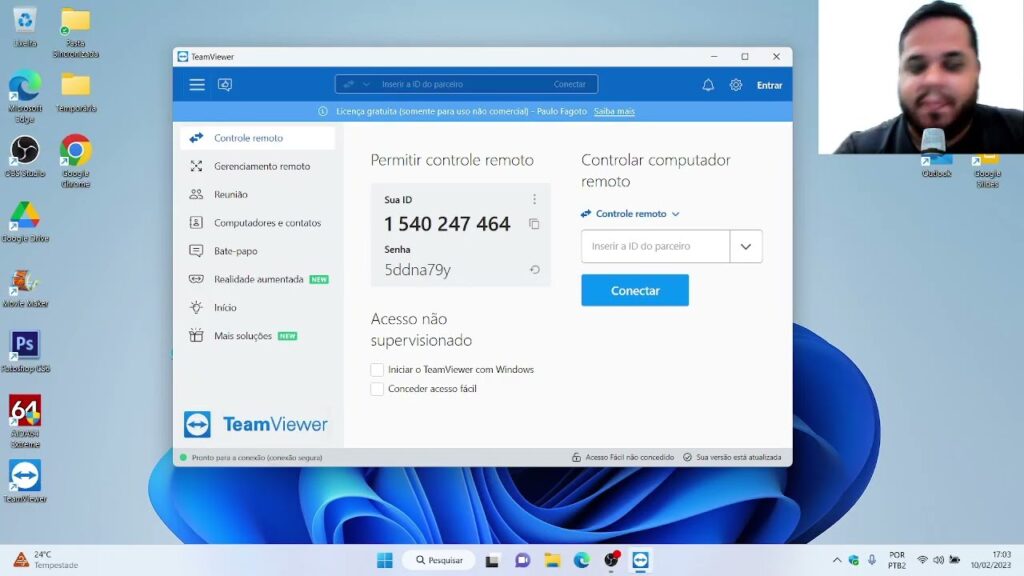This screenshot has height=576, width=1024.
Task: Click the blue Conectar button
Action: point(635,291)
